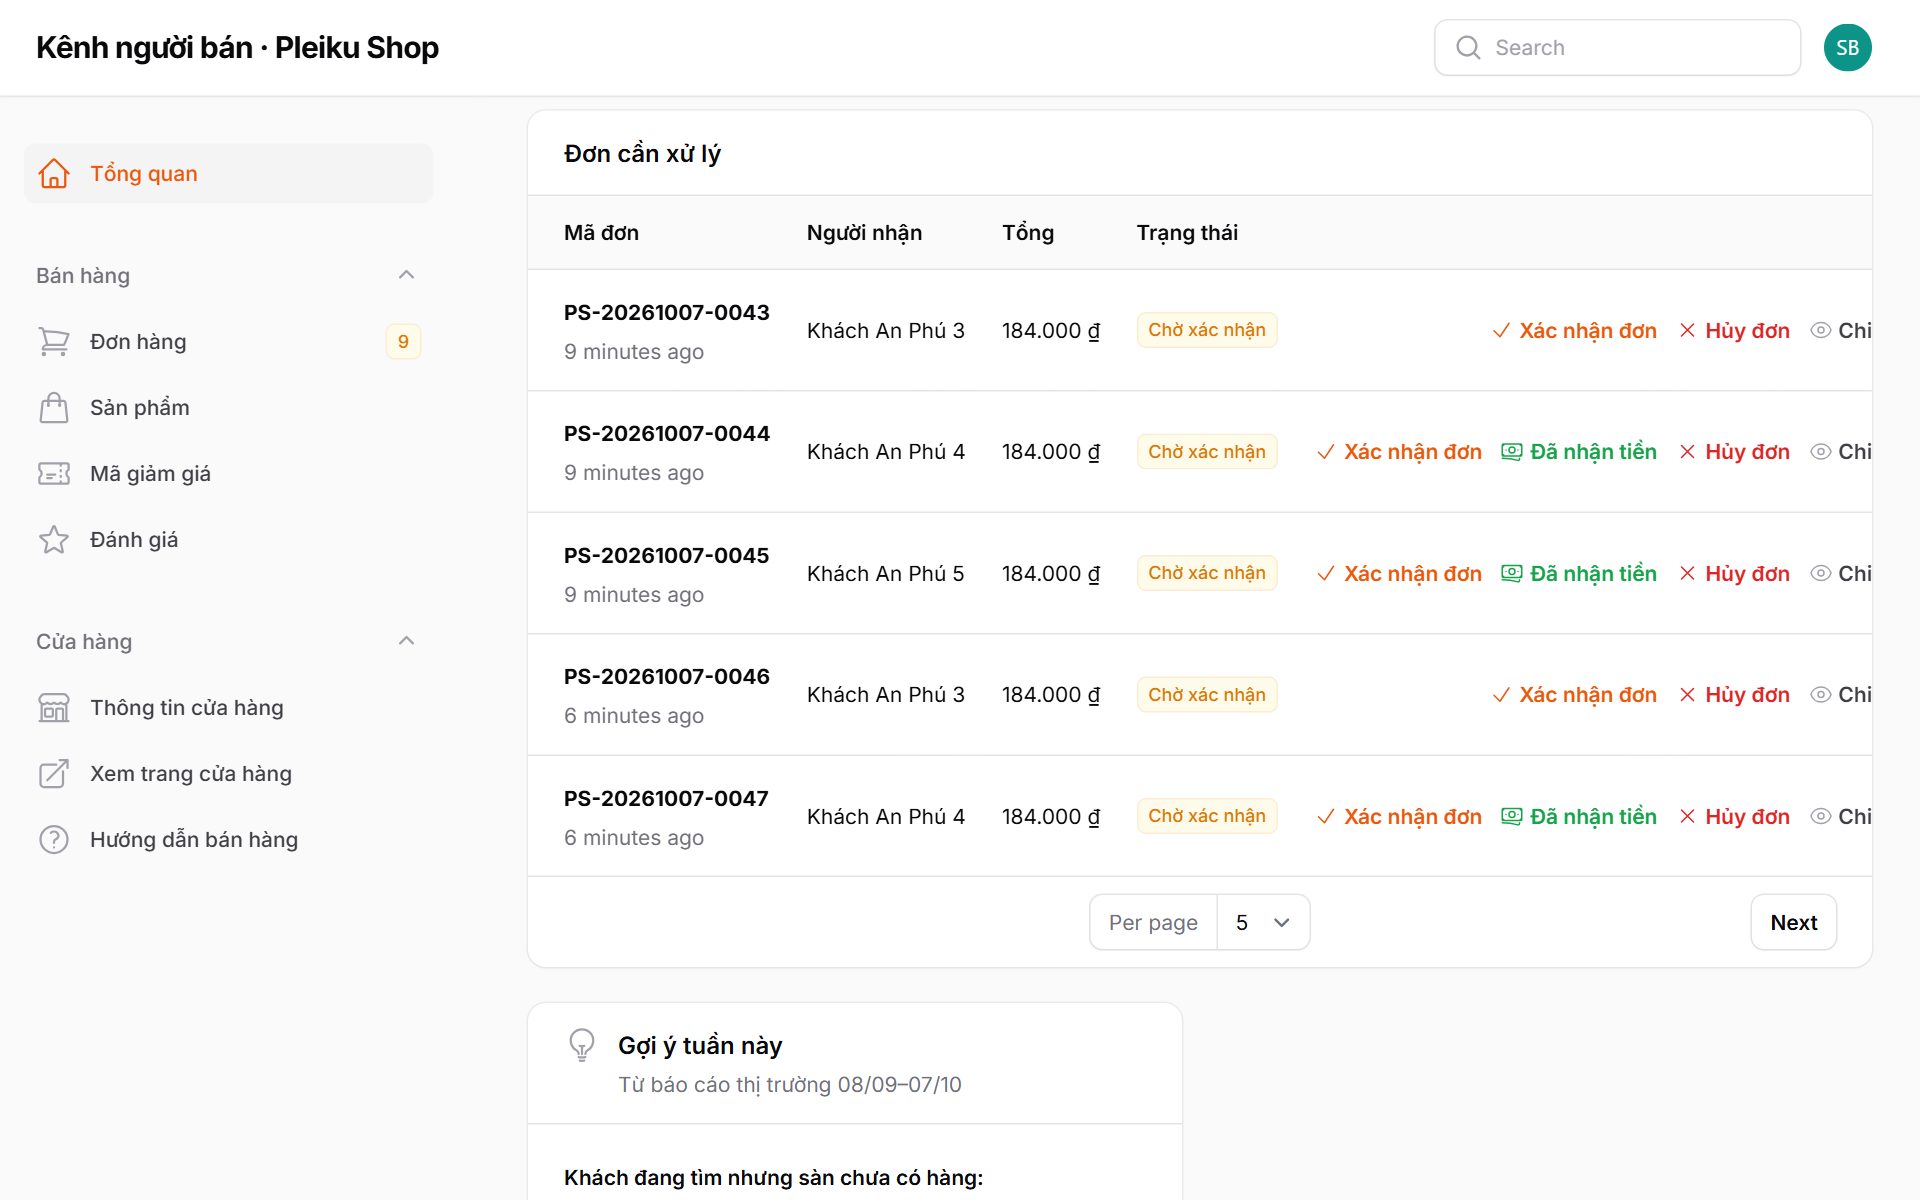This screenshot has height=1200, width=1920.
Task: Focus the Search input field
Action: [x=1617, y=47]
